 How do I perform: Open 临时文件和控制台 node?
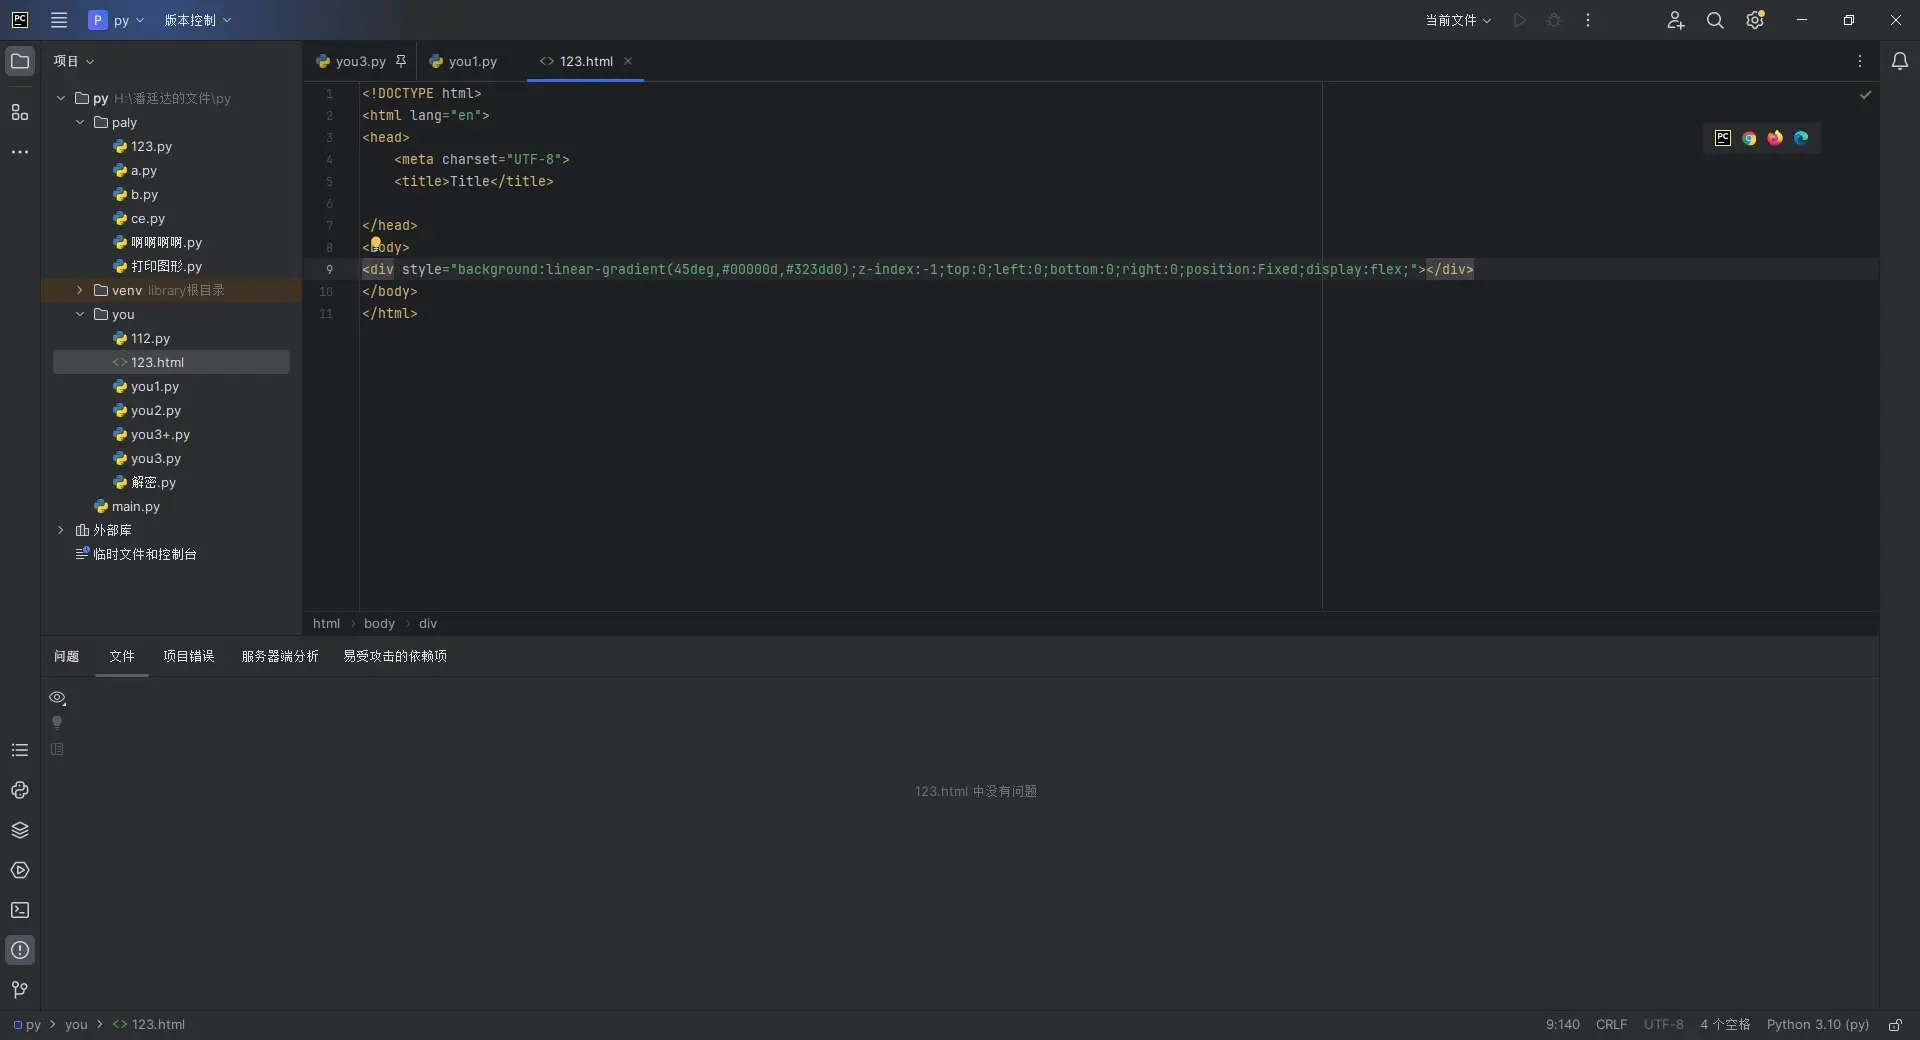(136, 554)
